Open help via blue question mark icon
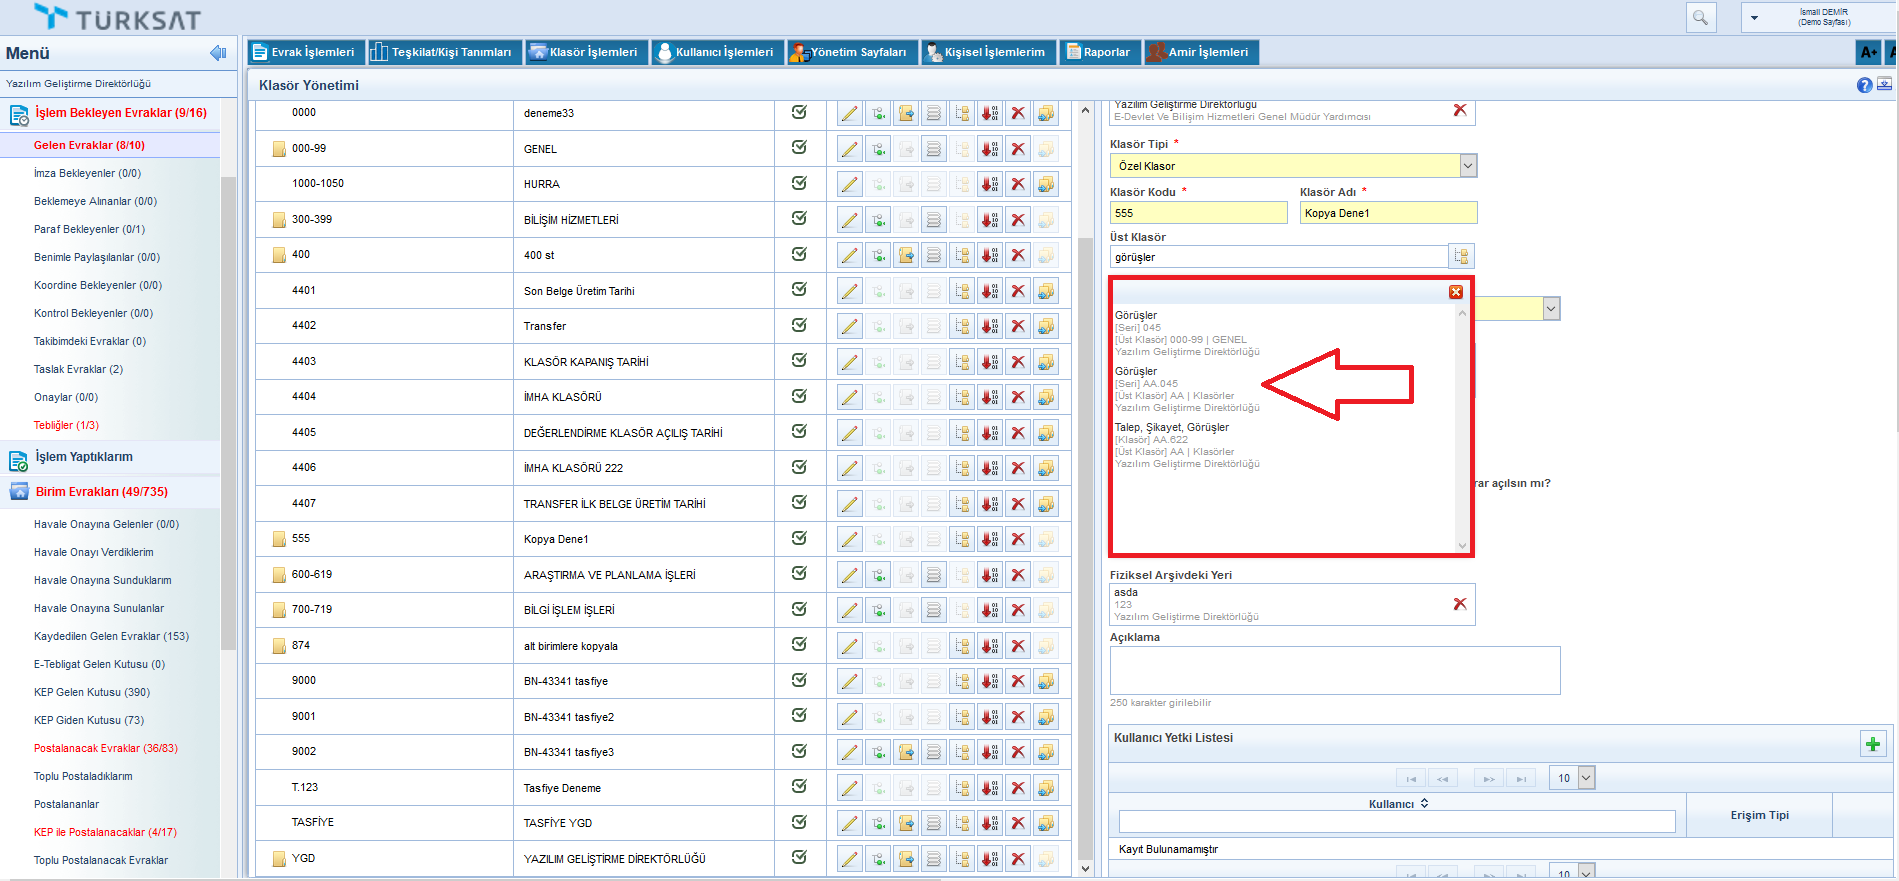Viewport: 1899px width, 881px height. click(x=1864, y=85)
